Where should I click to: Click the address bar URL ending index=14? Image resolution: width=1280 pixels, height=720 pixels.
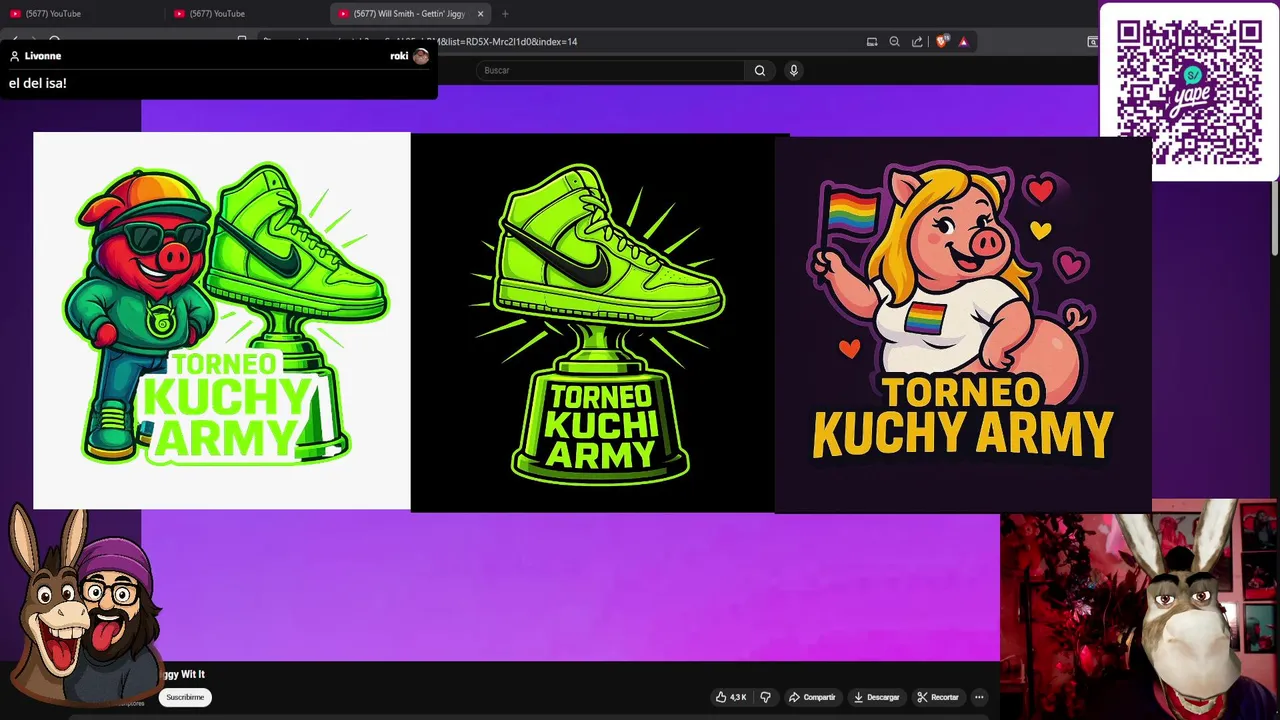[507, 42]
